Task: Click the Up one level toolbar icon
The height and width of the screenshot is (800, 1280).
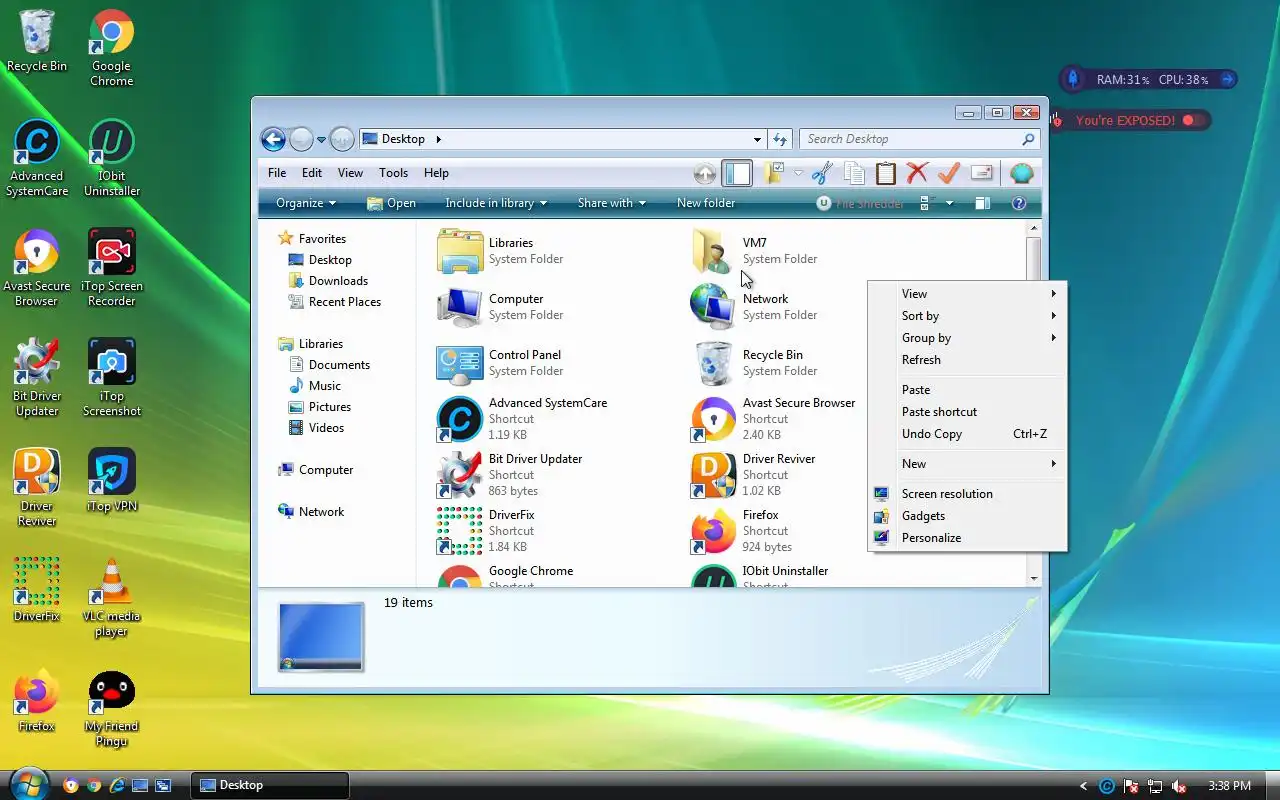Action: pyautogui.click(x=705, y=173)
